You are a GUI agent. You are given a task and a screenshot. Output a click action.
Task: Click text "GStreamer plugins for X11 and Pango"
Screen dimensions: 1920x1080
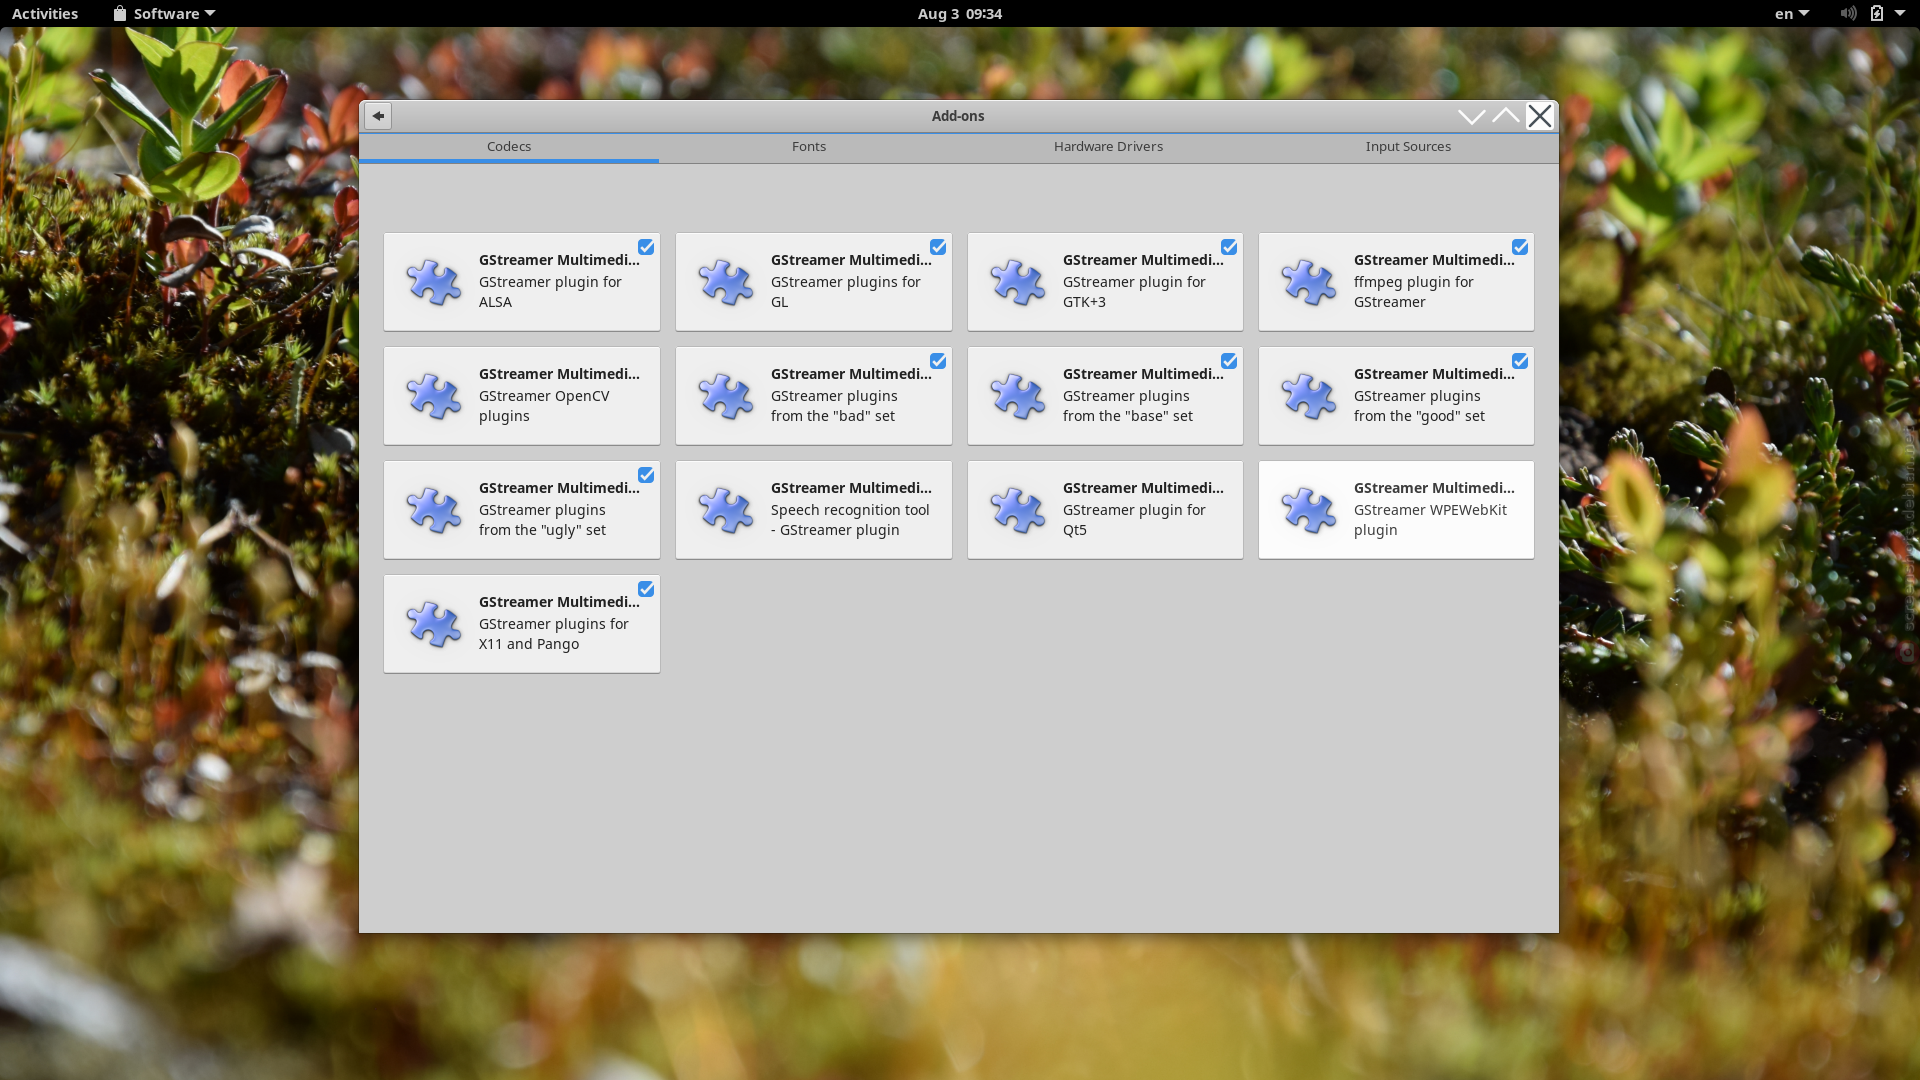point(553,634)
